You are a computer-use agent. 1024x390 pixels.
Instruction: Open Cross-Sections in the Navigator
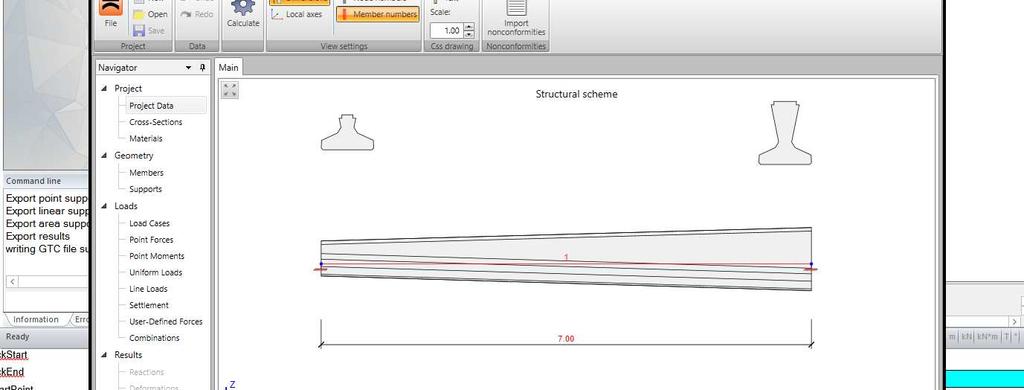tap(155, 122)
